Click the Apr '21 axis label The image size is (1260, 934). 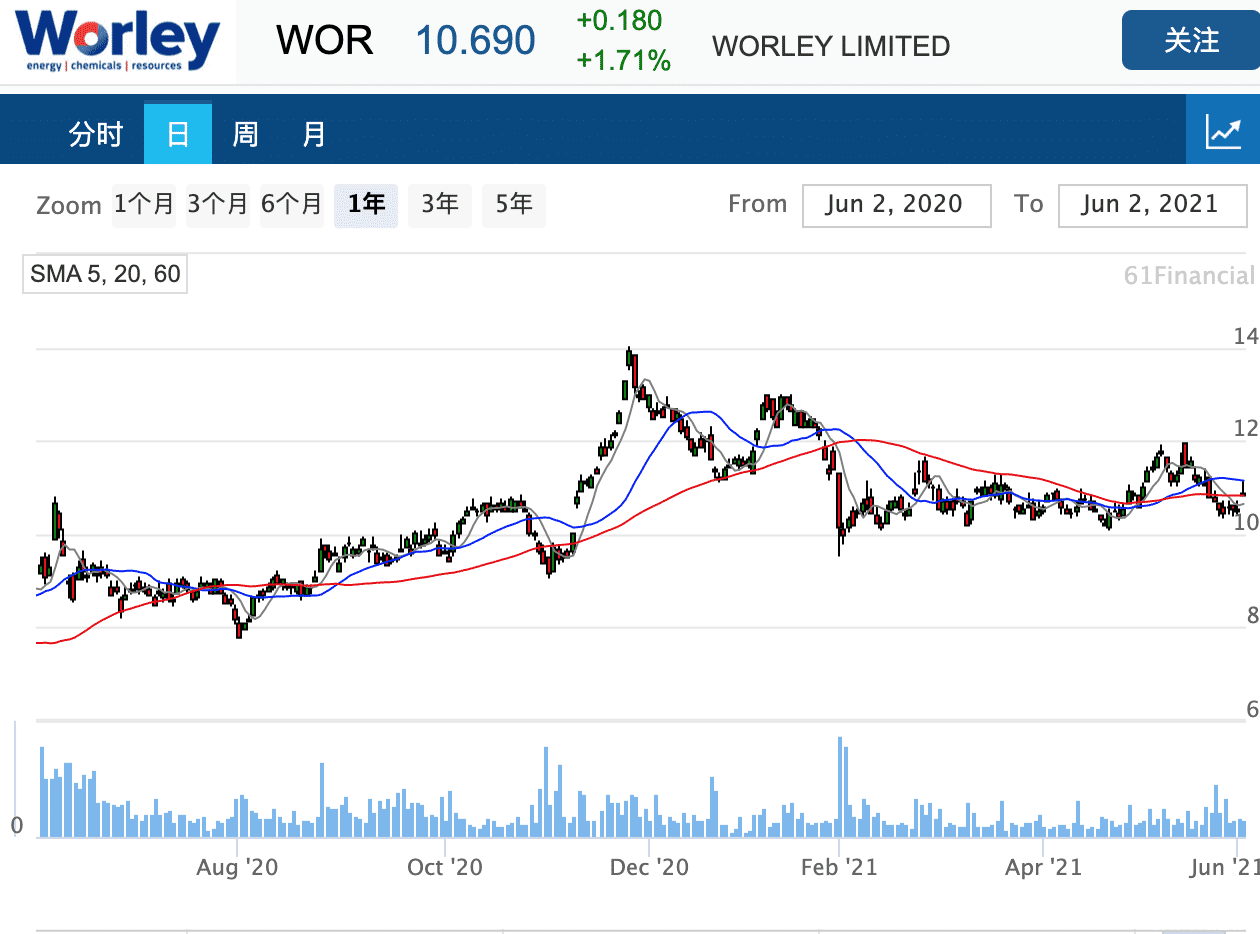click(x=1044, y=866)
